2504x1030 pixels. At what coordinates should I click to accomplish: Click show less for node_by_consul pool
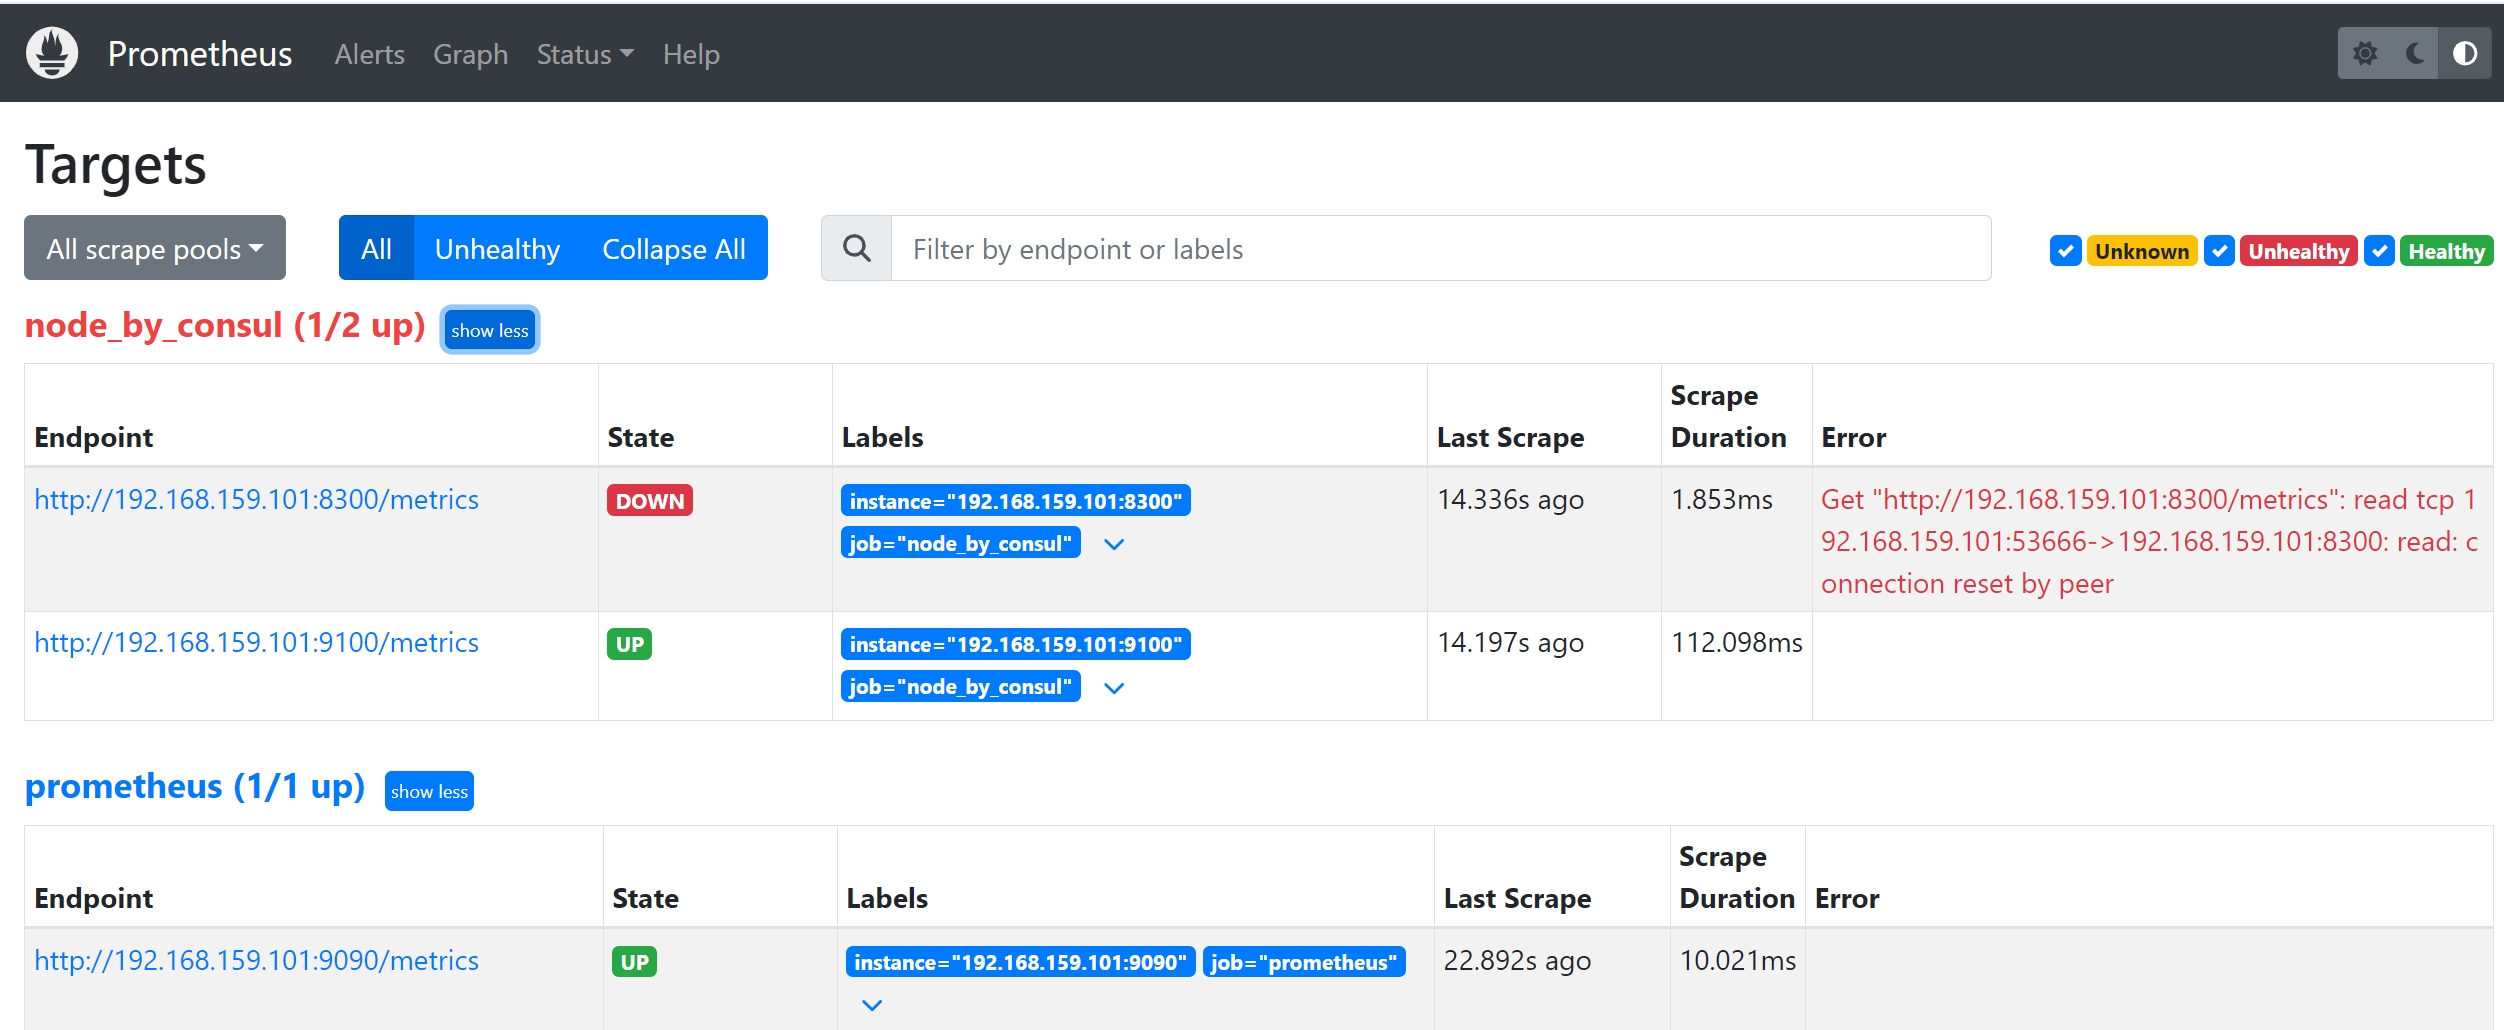point(490,330)
